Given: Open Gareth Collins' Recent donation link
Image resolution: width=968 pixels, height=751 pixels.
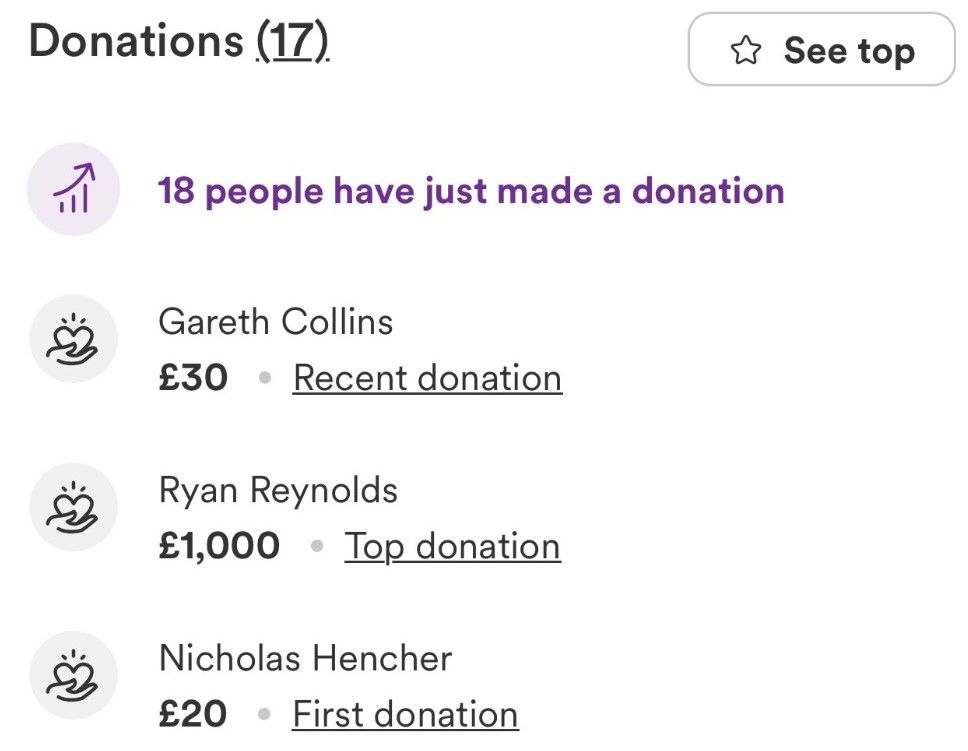Looking at the screenshot, I should 427,377.
